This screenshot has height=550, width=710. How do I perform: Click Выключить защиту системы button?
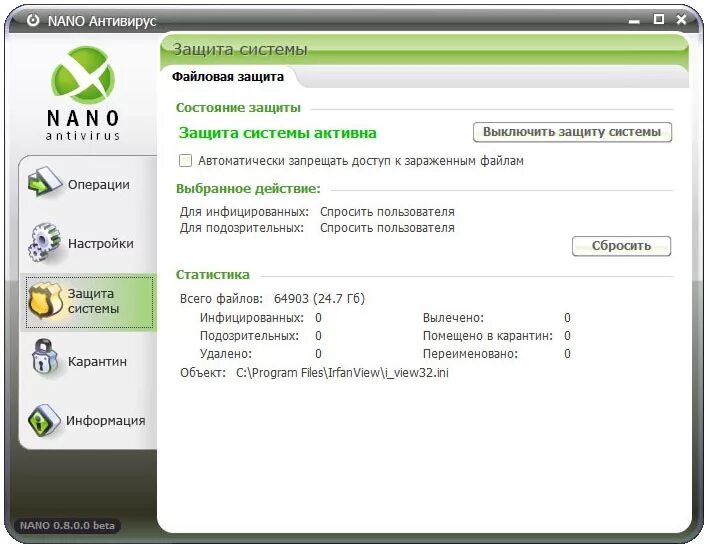(x=572, y=132)
